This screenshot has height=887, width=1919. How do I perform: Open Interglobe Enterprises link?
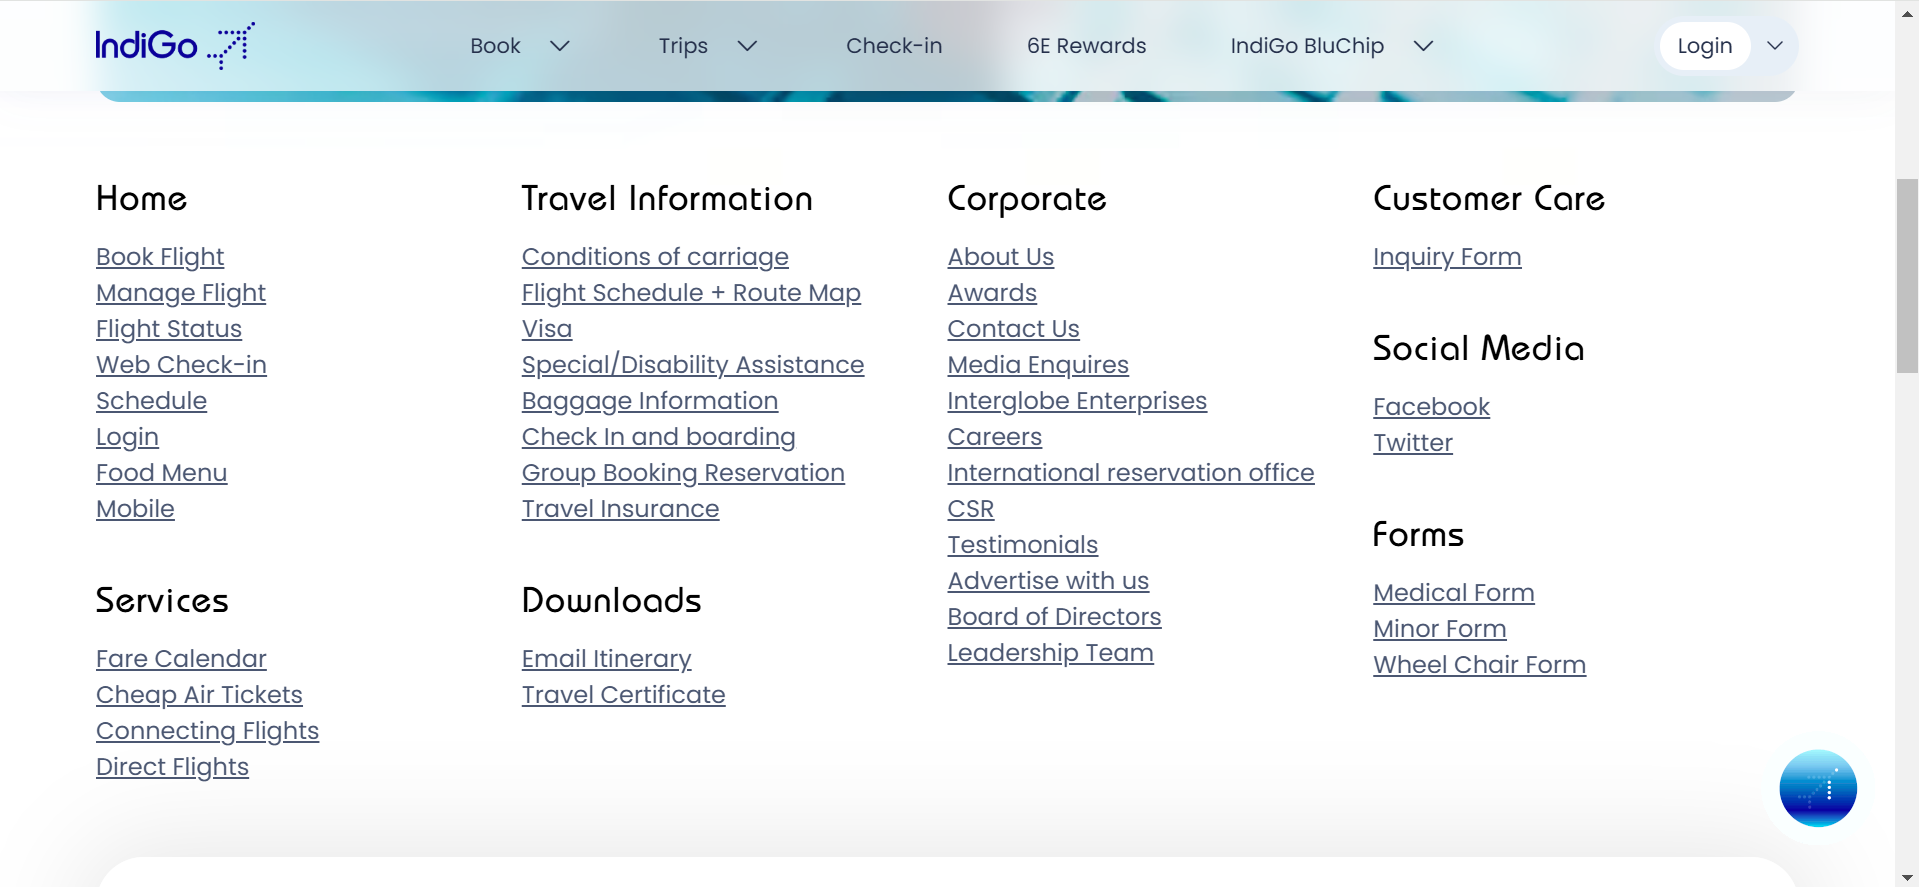pos(1077,401)
